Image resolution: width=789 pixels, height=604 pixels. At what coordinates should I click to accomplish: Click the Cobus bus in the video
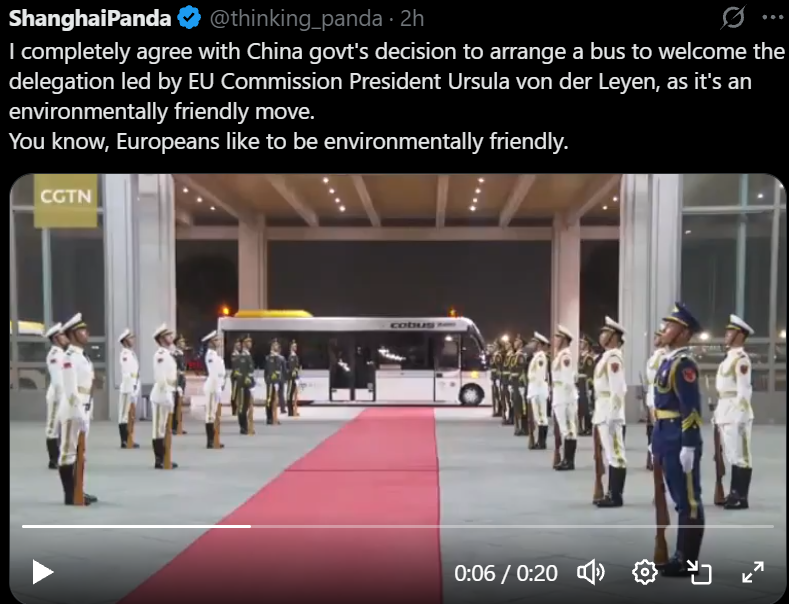355,360
